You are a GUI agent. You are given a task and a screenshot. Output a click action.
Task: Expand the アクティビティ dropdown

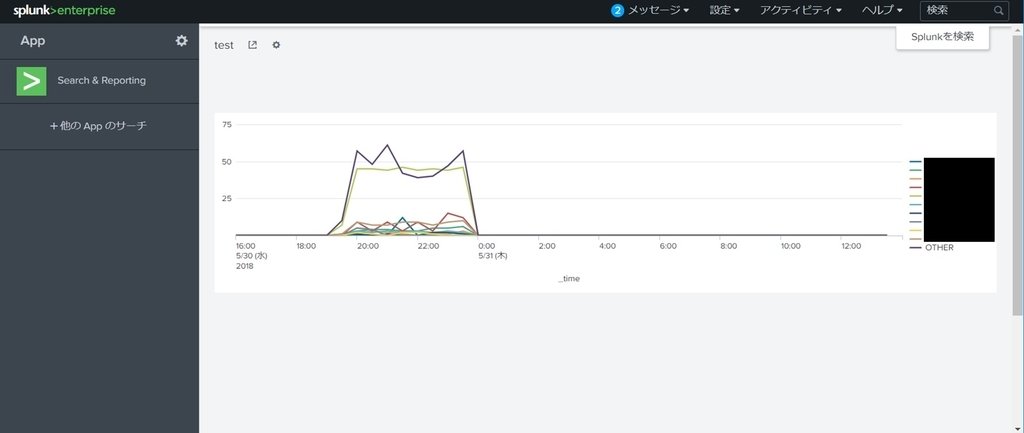800,10
